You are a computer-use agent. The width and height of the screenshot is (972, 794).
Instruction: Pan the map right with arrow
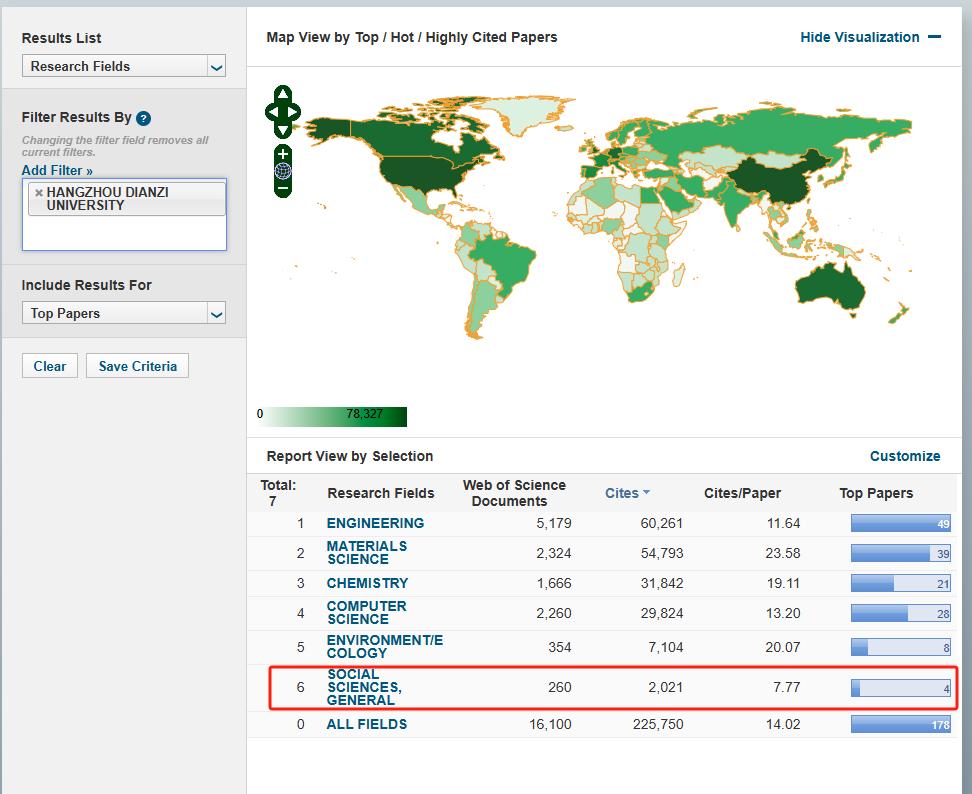pyautogui.click(x=295, y=111)
